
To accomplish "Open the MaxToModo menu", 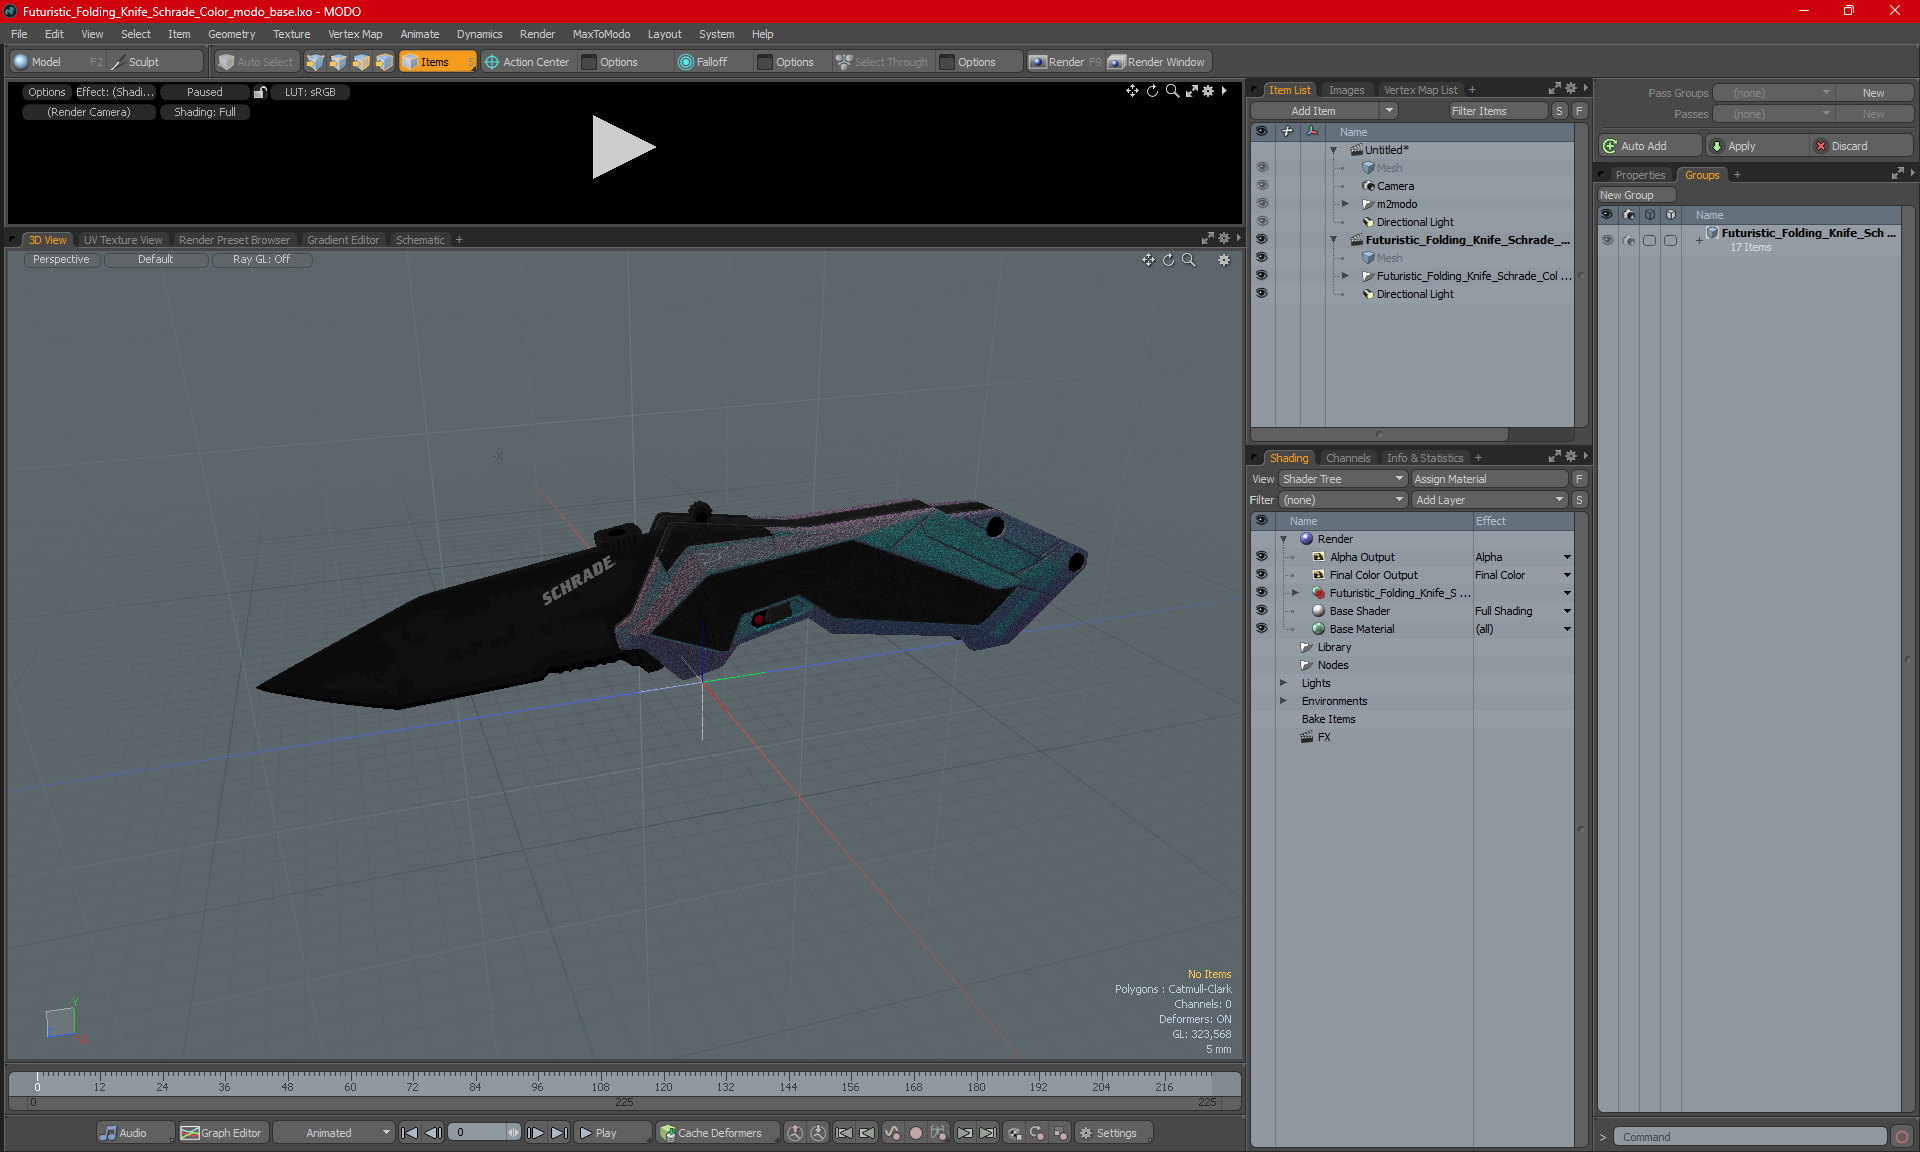I will [x=601, y=34].
